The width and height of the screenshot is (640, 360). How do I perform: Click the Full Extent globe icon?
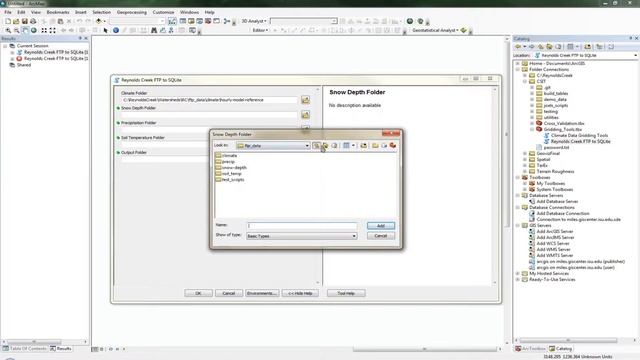pos(34,31)
